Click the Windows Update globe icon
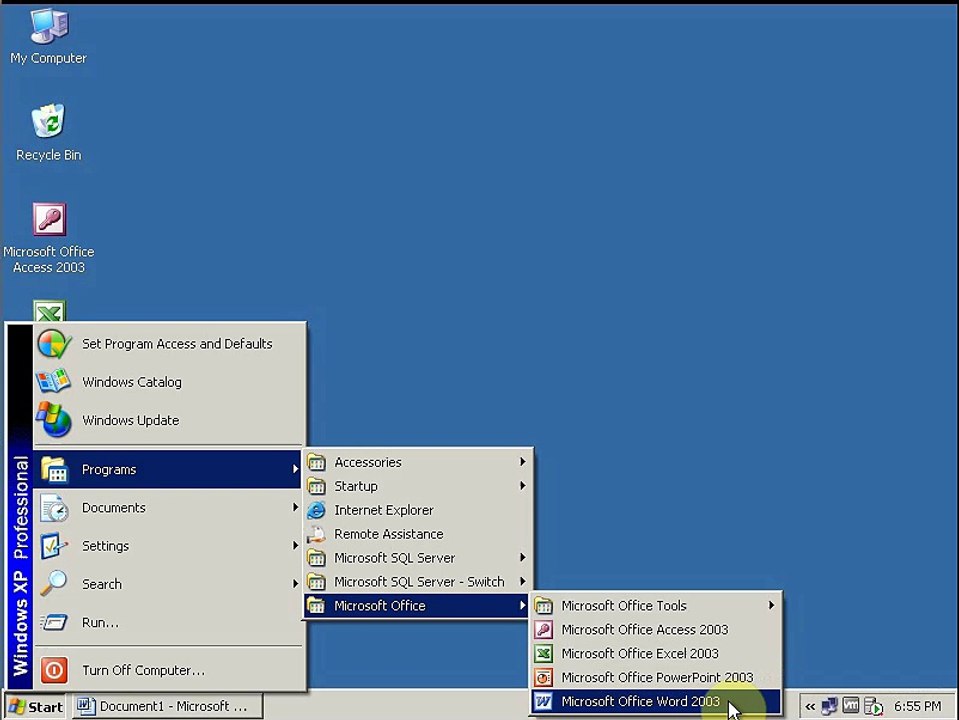The width and height of the screenshot is (959, 720). [54, 420]
